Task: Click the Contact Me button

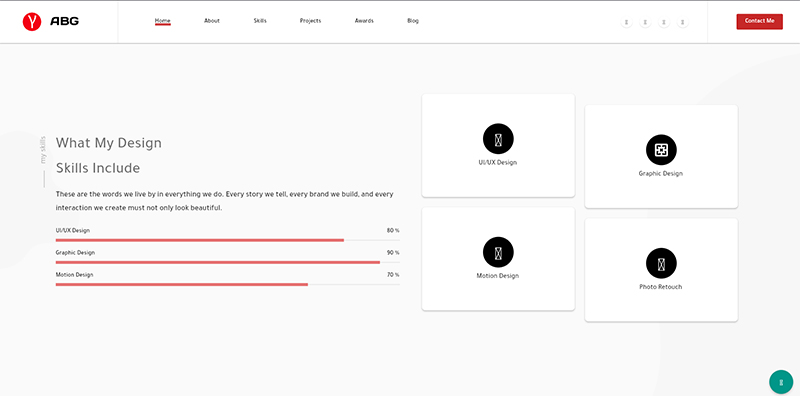Action: click(759, 21)
